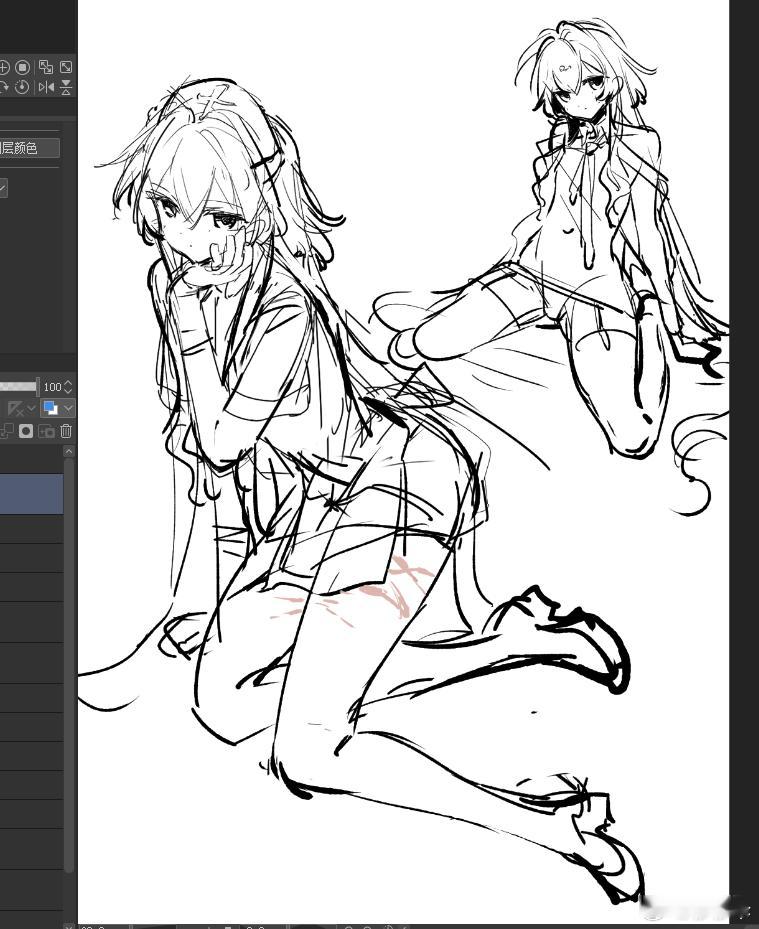Select the highlighted blue layer row
759x929 pixels.
(31, 494)
